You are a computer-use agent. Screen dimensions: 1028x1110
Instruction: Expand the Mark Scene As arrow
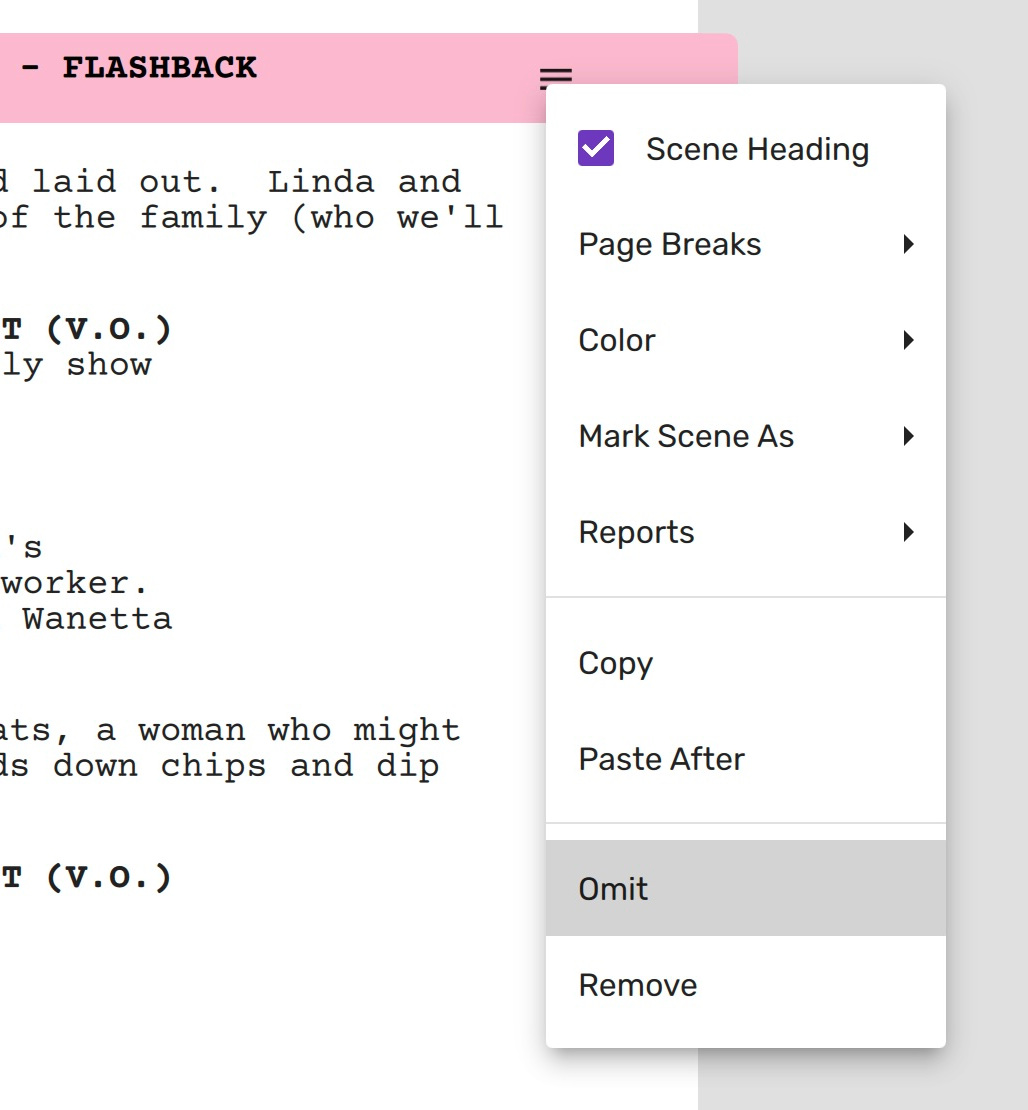(x=908, y=437)
